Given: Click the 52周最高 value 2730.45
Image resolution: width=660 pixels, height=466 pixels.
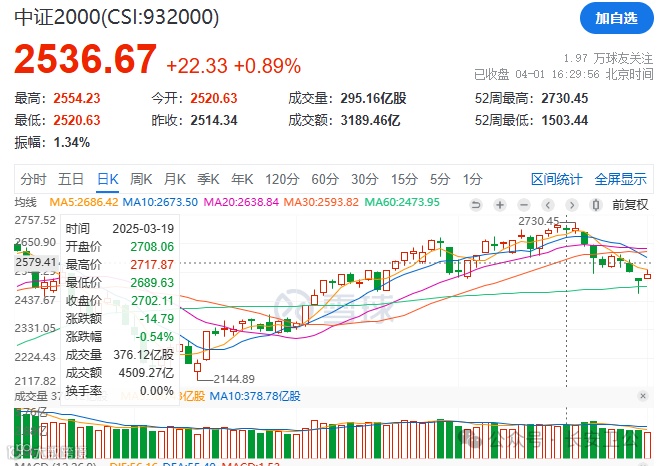Looking at the screenshot, I should coord(564,99).
